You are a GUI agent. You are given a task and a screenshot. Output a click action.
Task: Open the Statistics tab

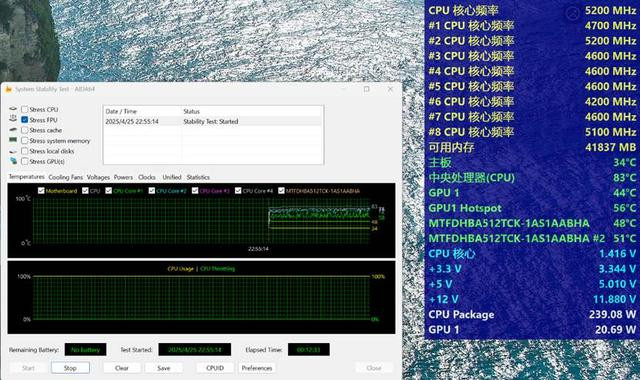198,177
